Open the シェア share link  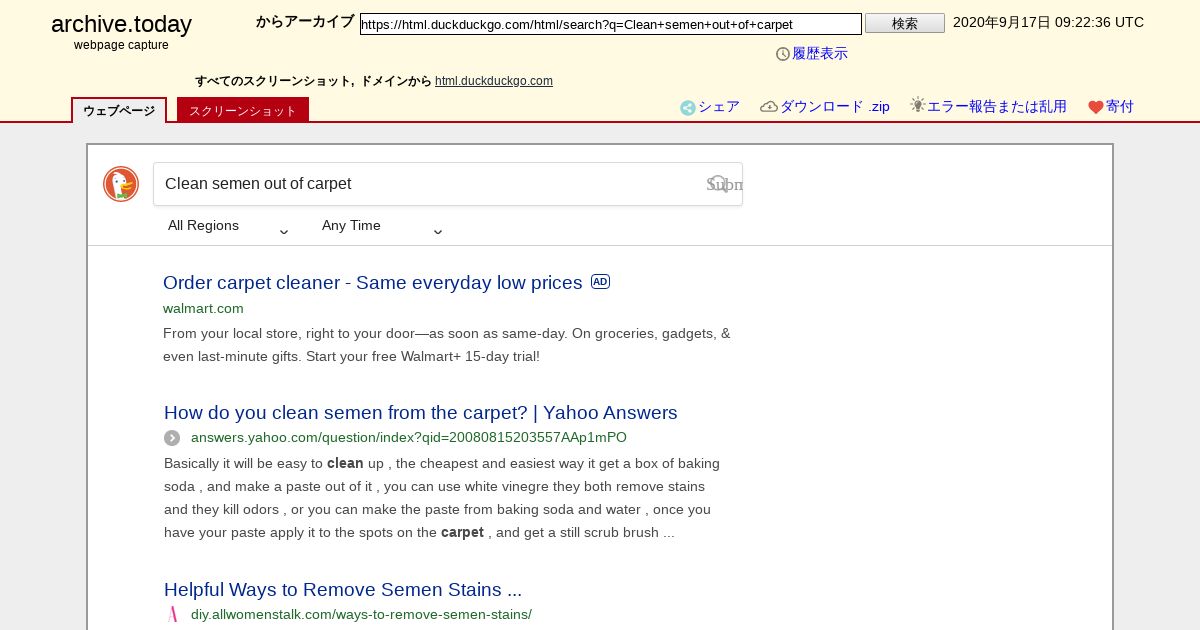(719, 107)
